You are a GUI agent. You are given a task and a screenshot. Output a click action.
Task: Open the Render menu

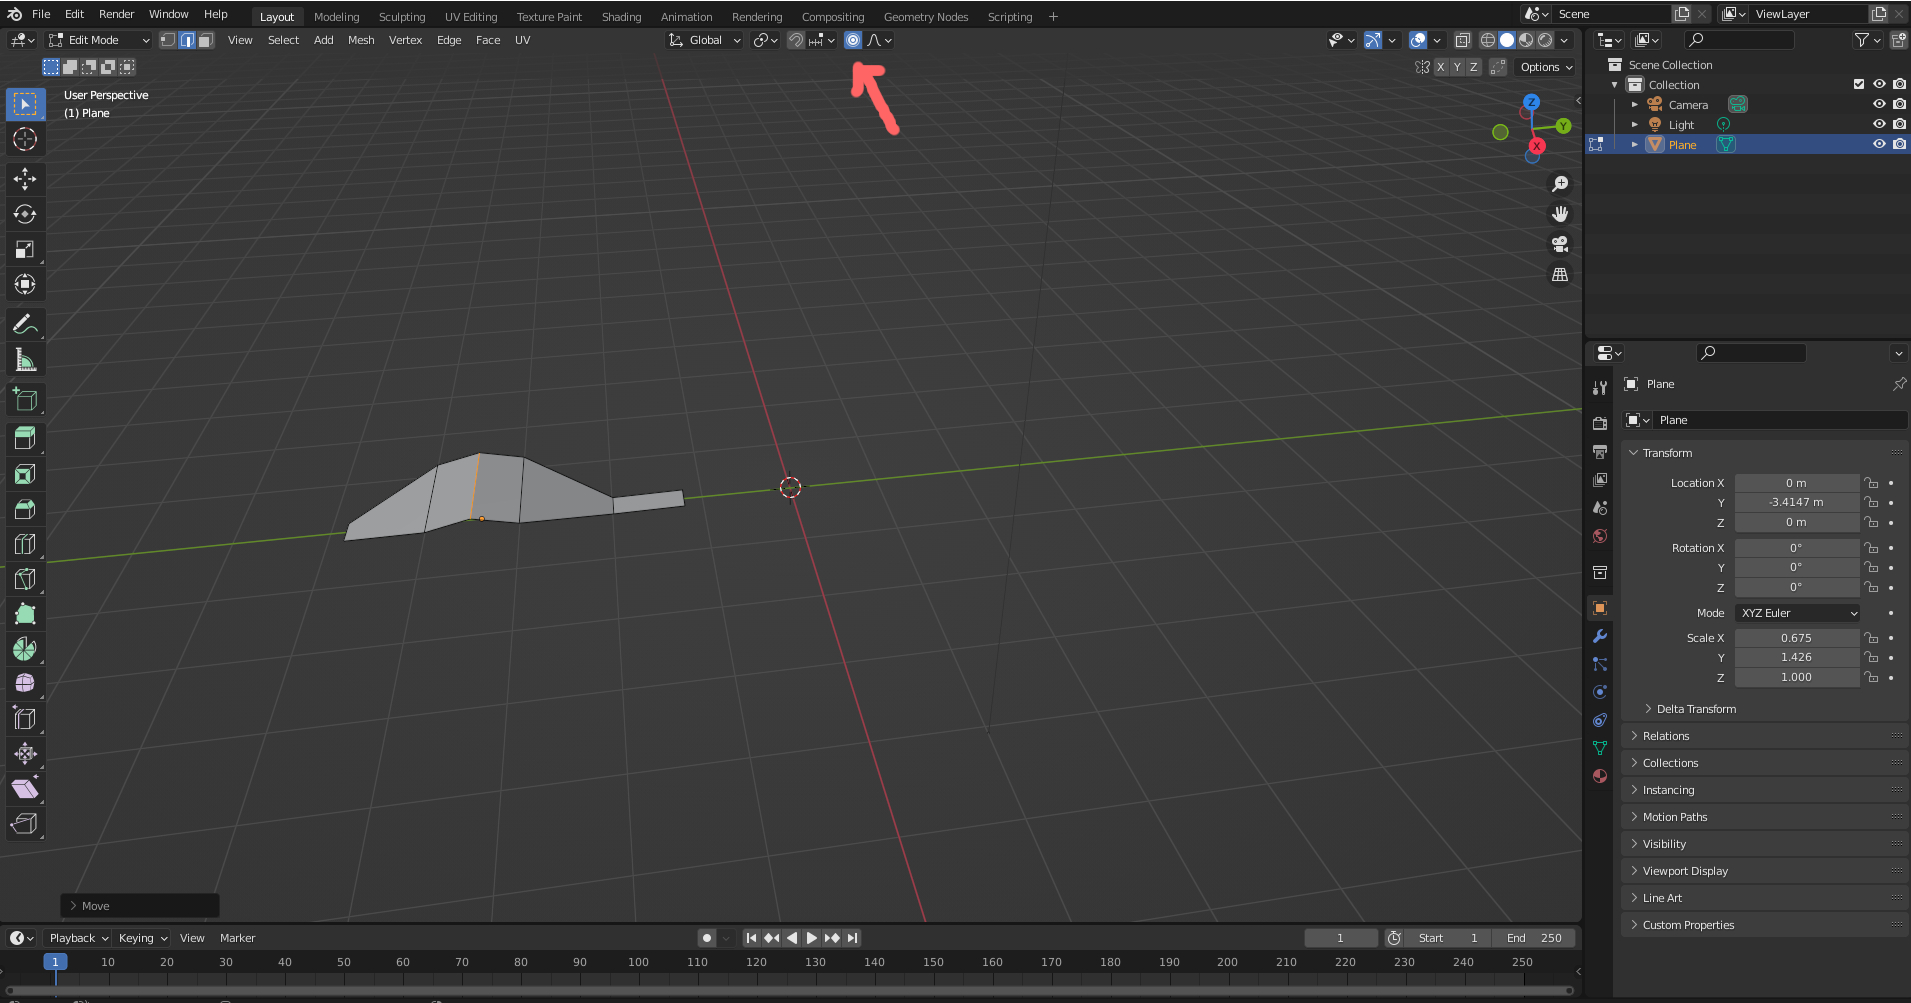click(x=116, y=14)
